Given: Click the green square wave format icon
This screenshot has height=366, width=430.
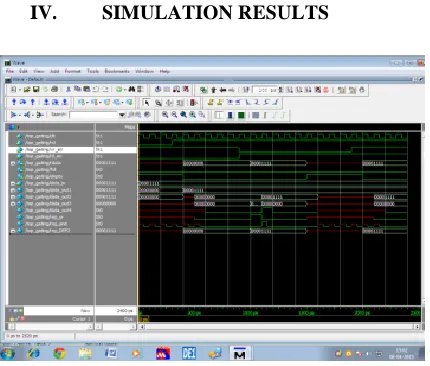Looking at the screenshot, I should coord(241,115).
